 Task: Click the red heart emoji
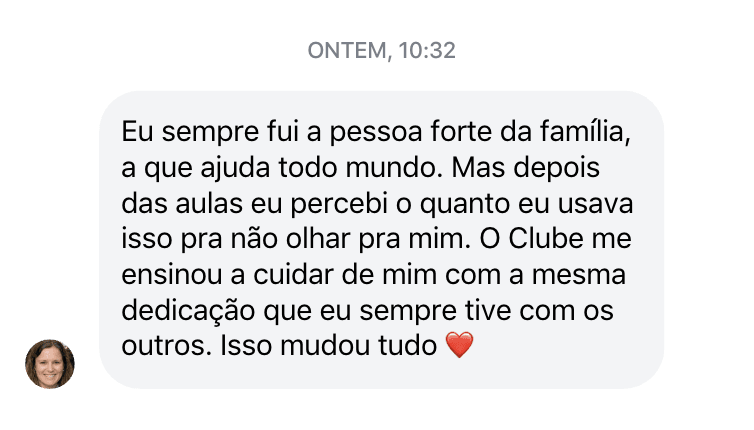click(x=457, y=347)
